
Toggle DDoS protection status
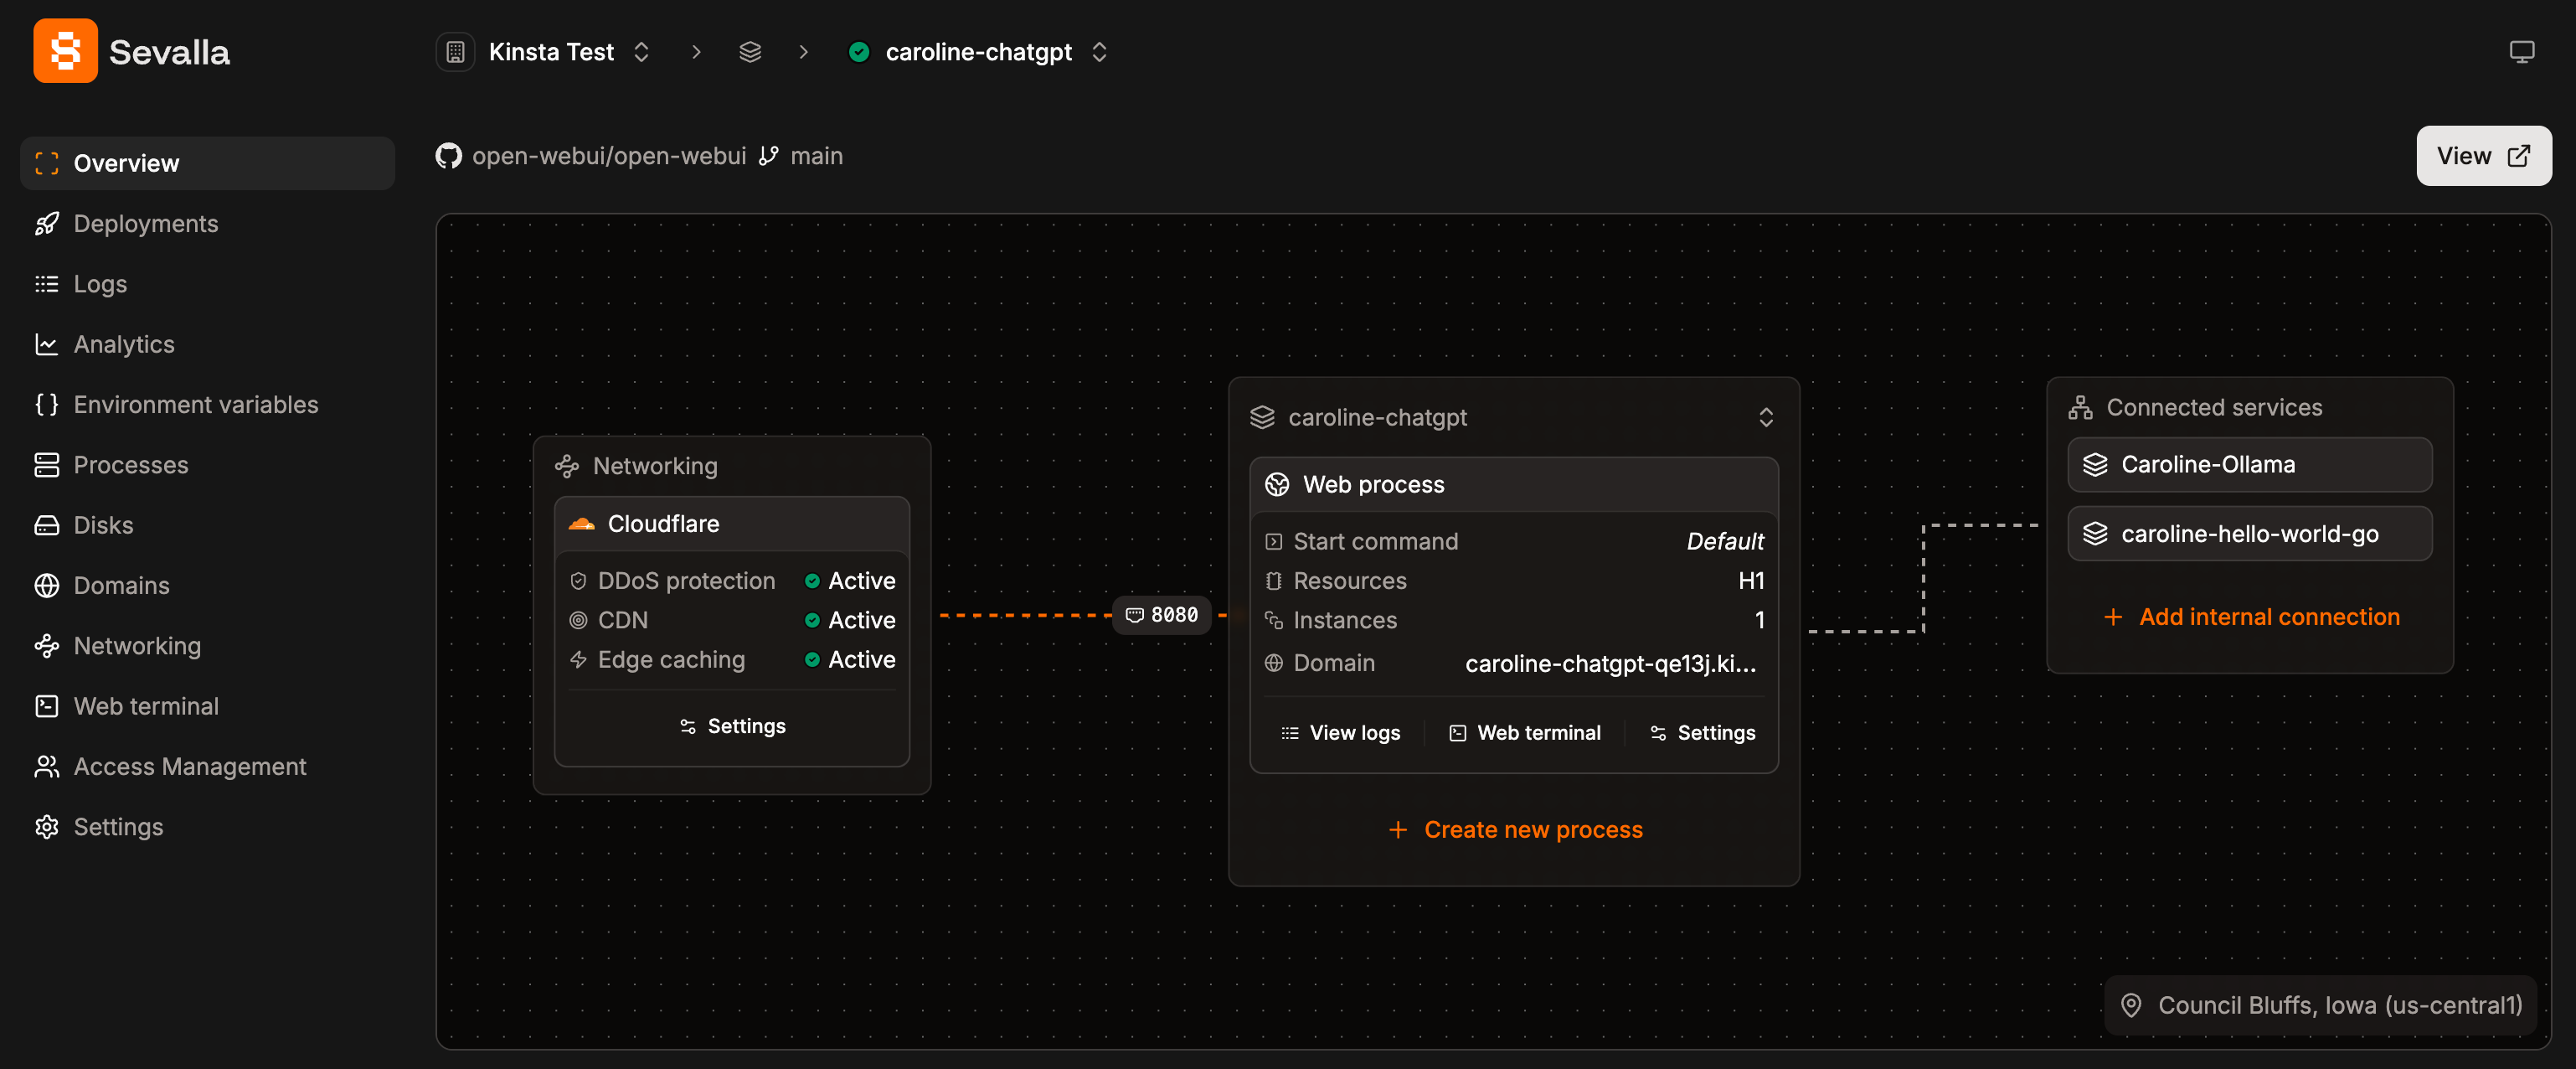tap(849, 580)
